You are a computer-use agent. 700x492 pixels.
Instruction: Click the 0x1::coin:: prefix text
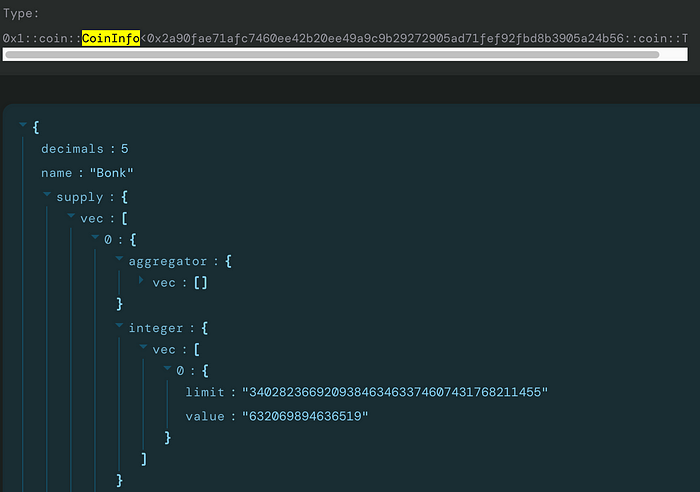click(42, 38)
